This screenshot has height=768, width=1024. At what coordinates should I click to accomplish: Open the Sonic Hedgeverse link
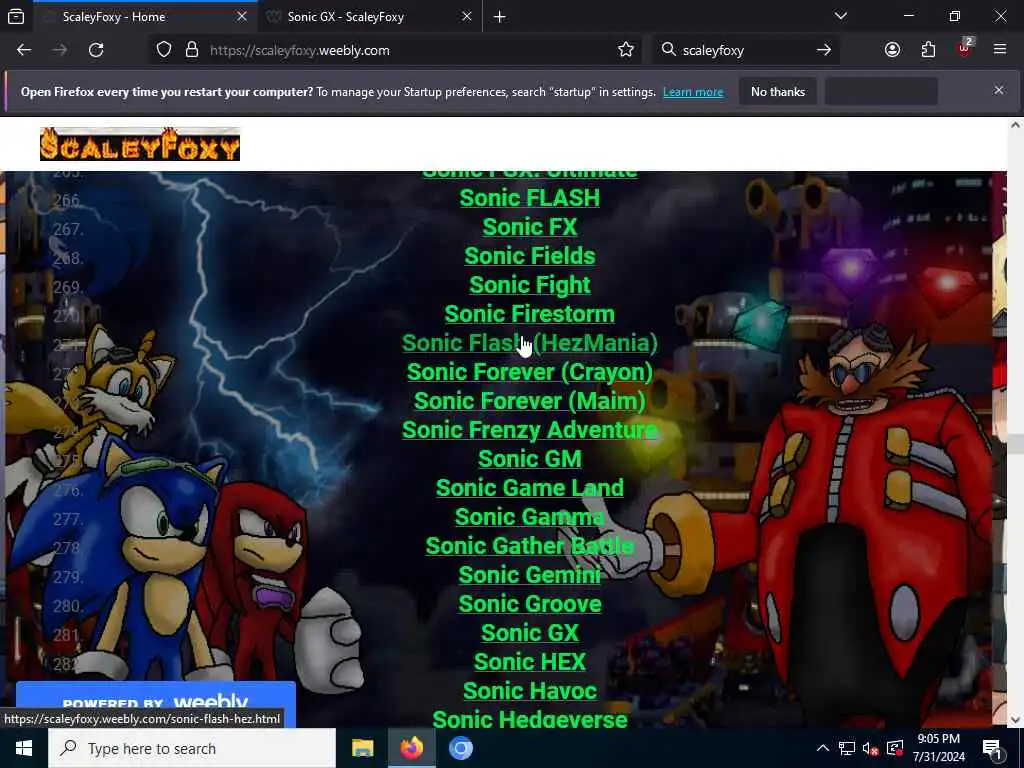click(x=530, y=718)
